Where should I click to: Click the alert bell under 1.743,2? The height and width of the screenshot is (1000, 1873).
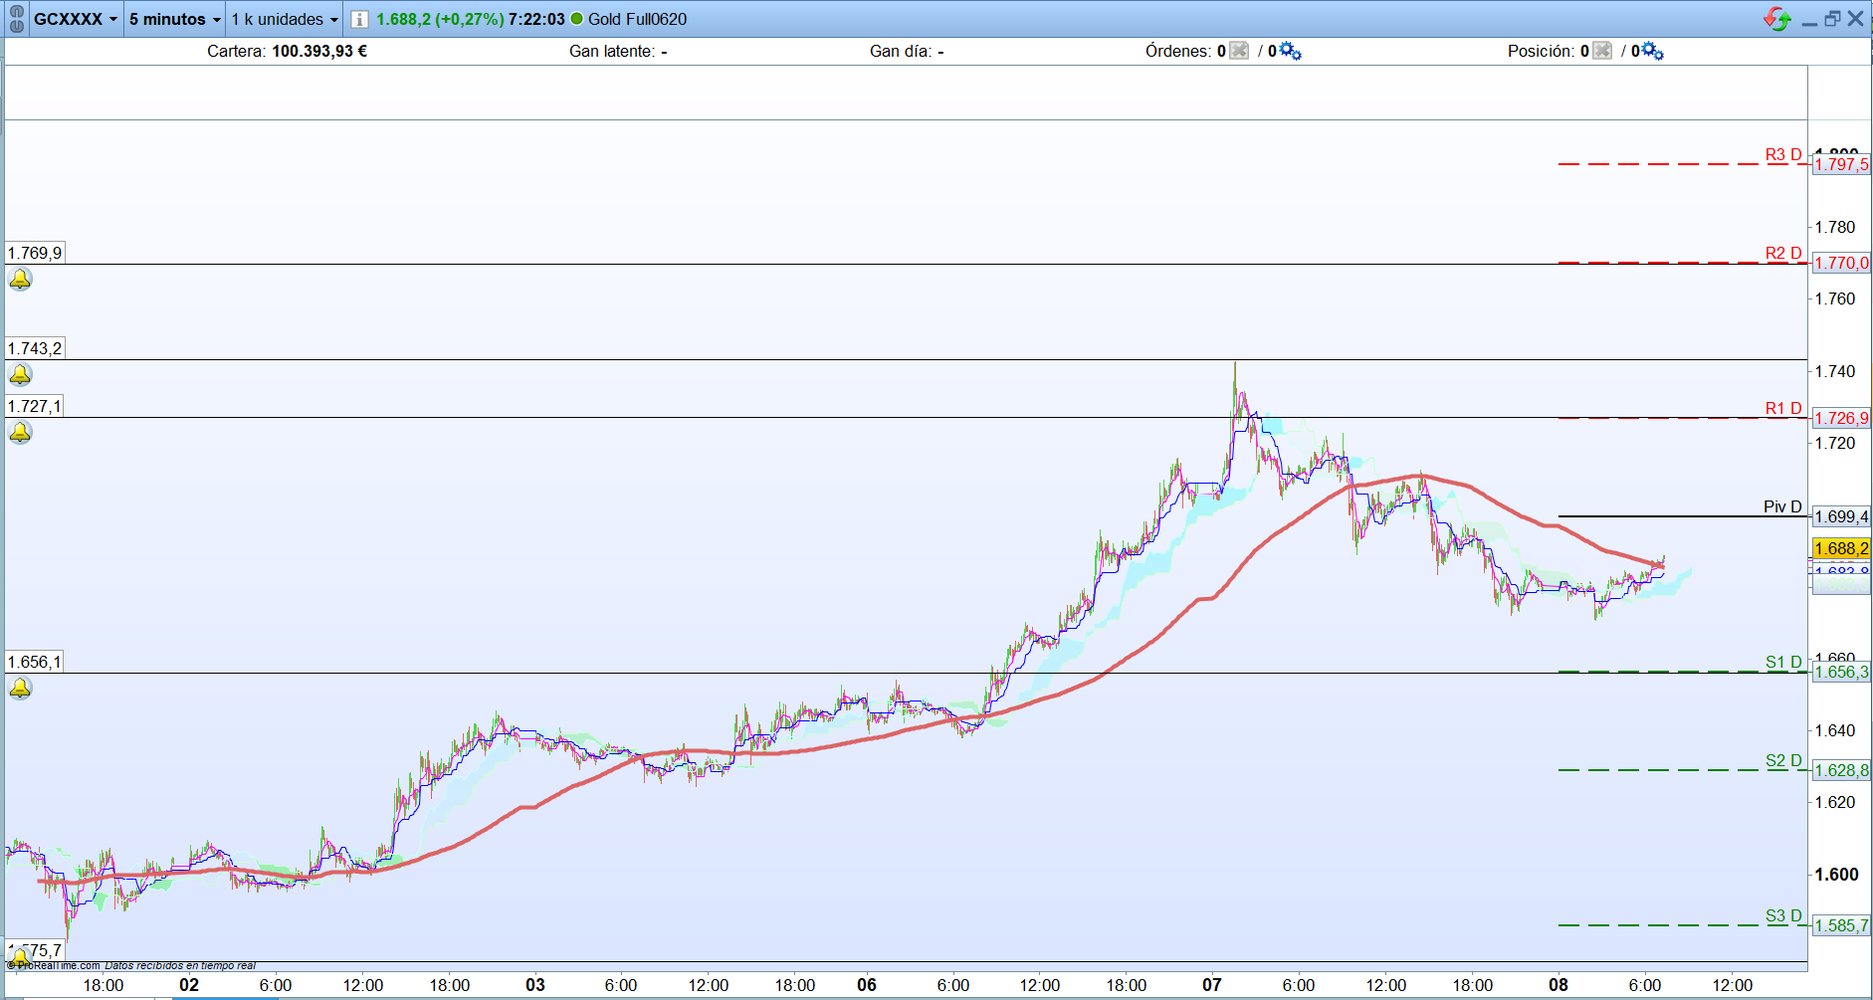(x=20, y=374)
